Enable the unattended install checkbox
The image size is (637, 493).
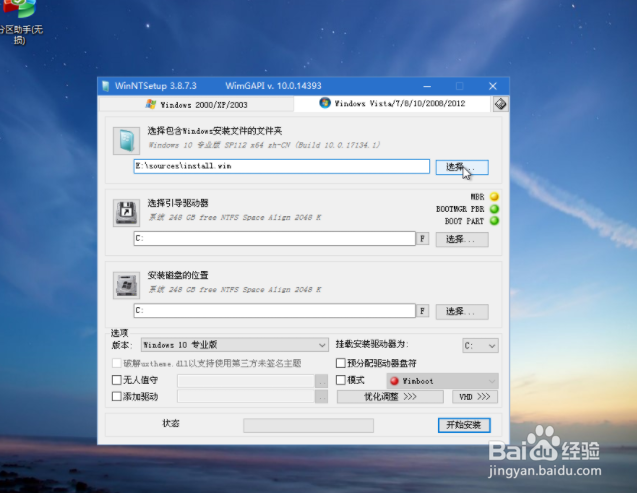[x=117, y=380]
